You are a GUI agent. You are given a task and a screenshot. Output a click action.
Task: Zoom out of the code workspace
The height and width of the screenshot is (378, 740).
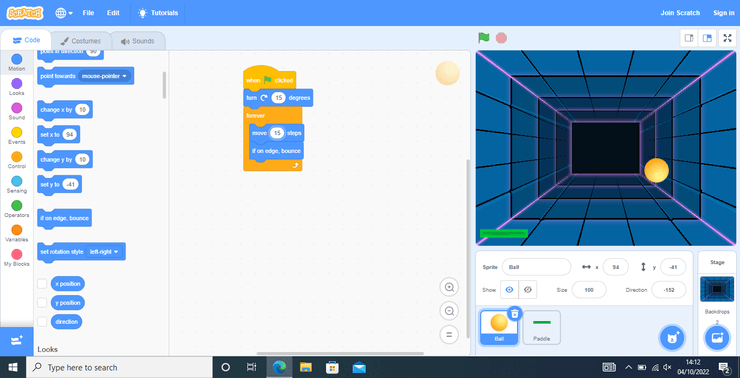449,311
